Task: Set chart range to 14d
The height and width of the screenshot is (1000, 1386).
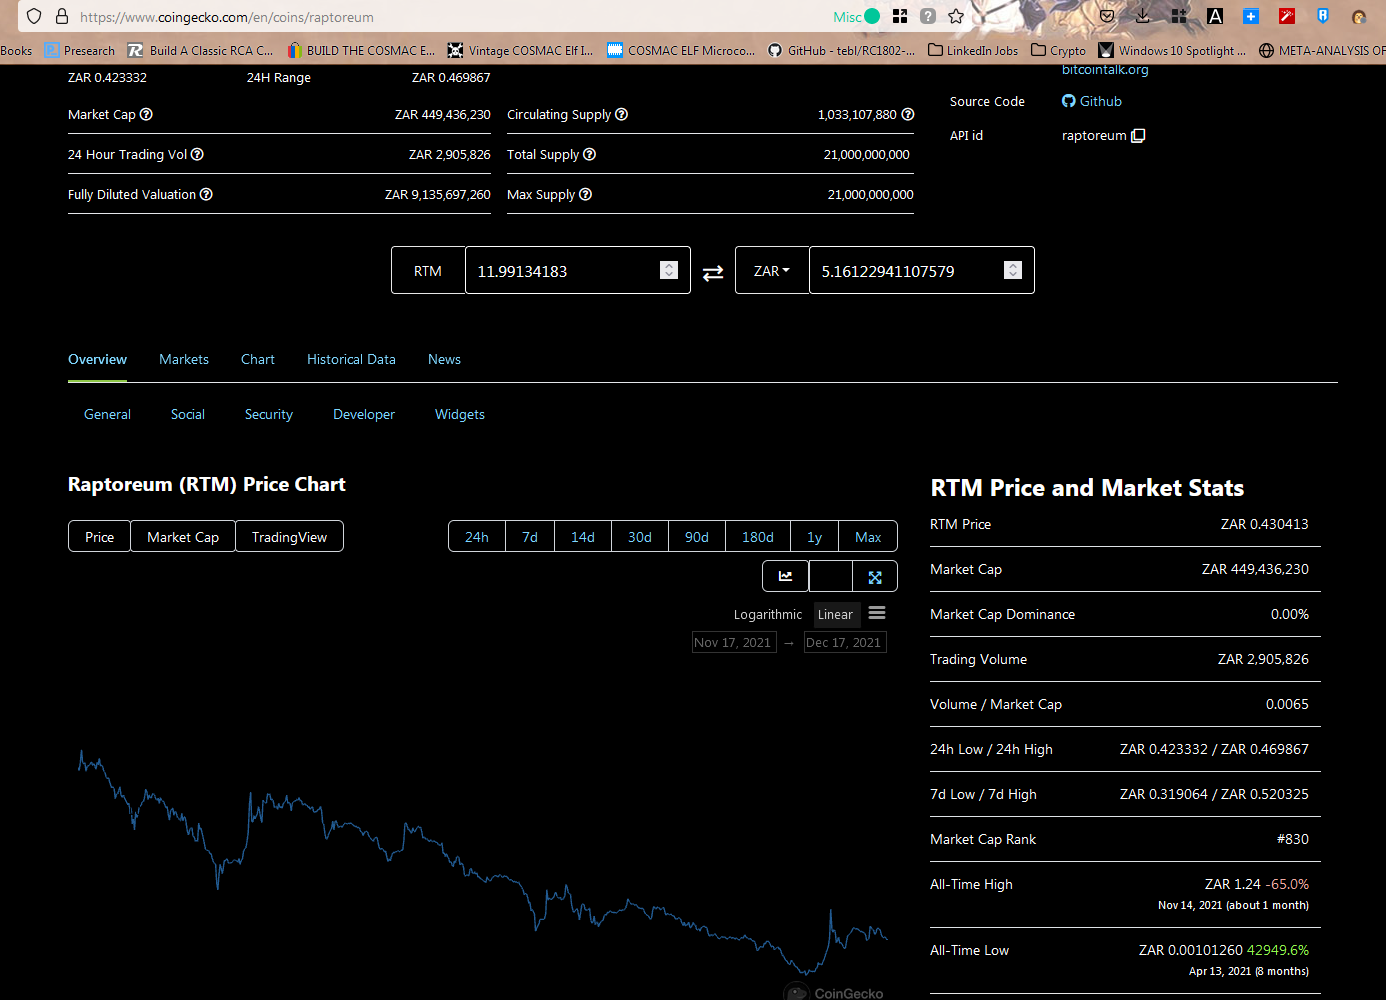Action: tap(583, 537)
